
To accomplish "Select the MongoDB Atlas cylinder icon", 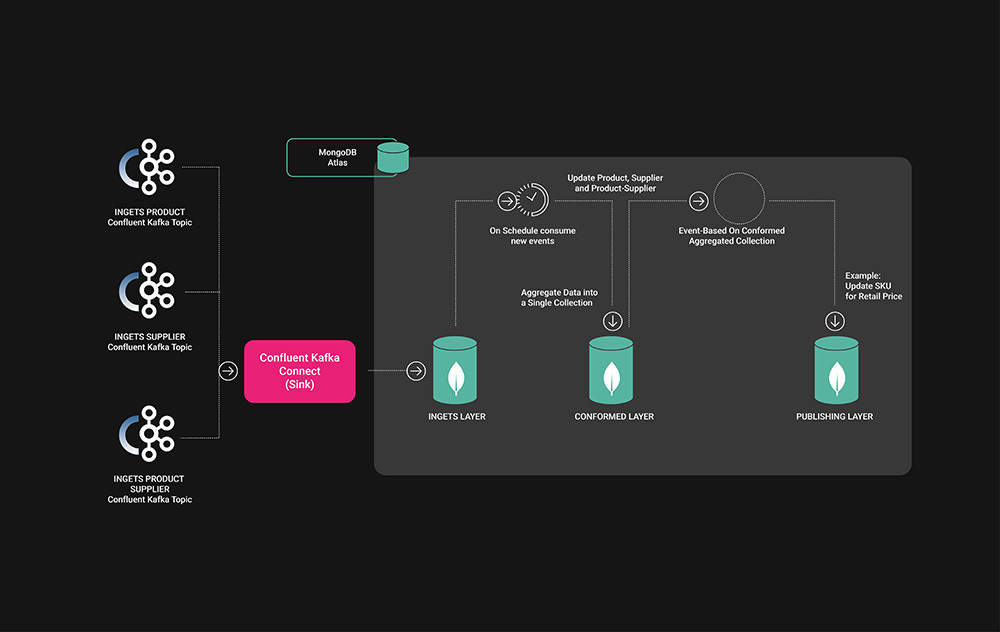I will (393, 158).
